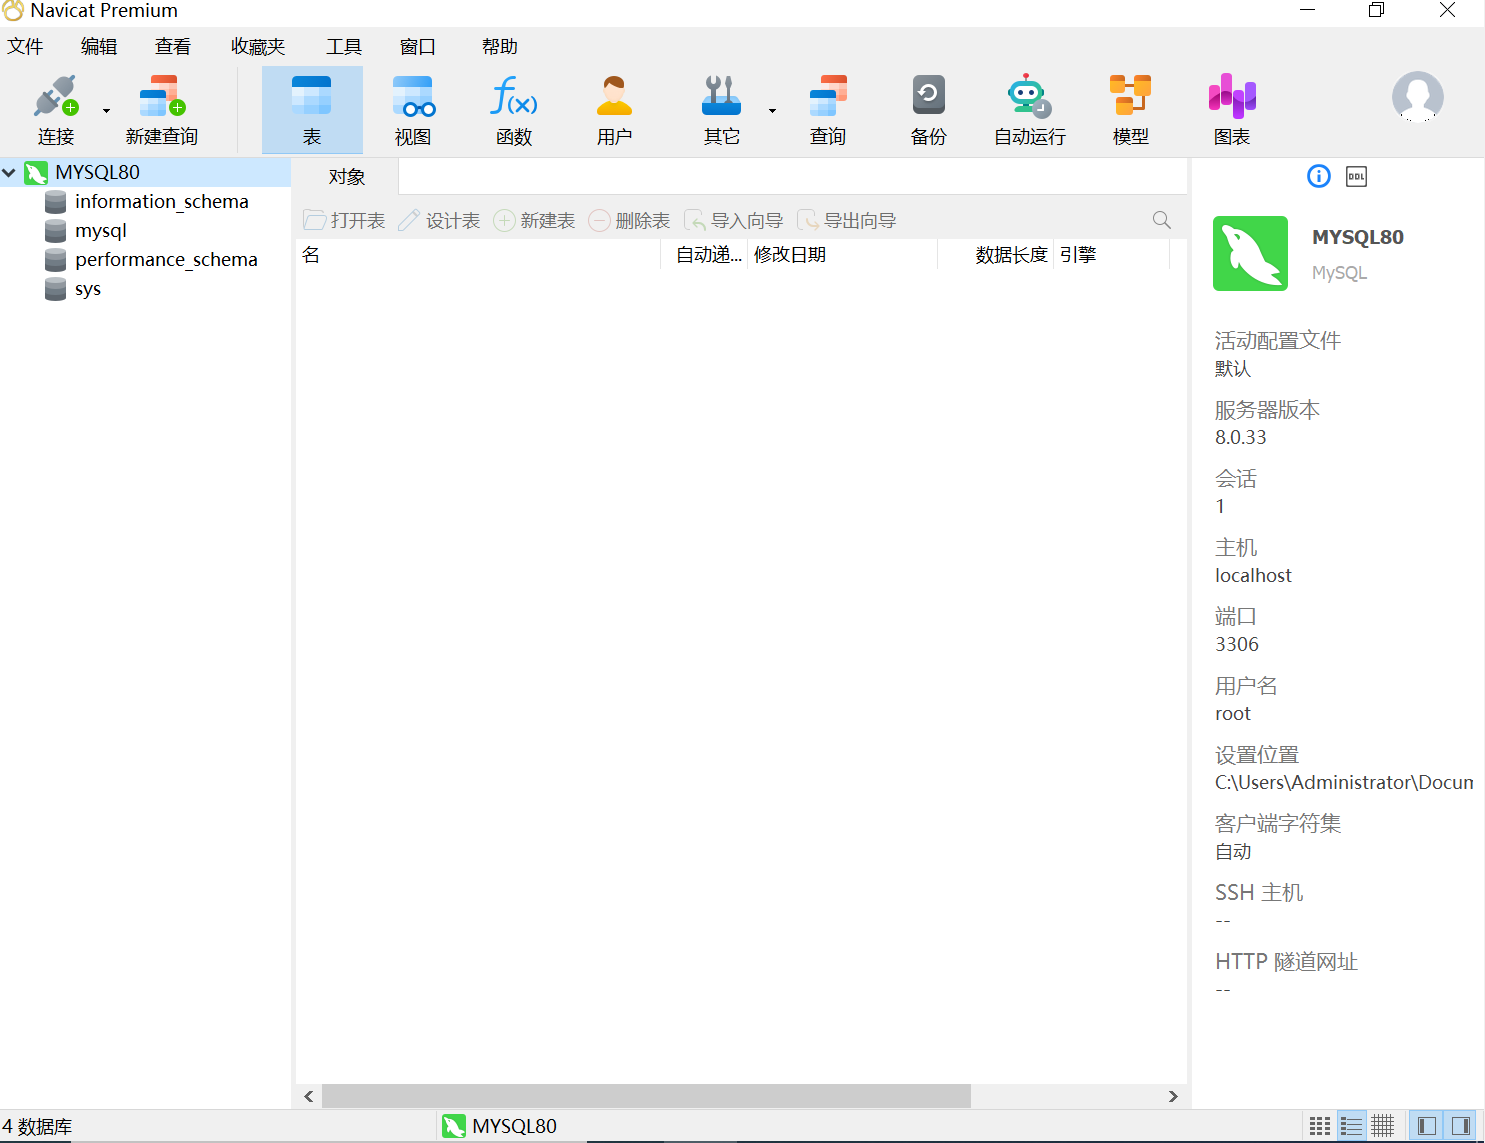The height and width of the screenshot is (1143, 1485).
Task: Open the Favorites (收藏夹) menu
Action: [258, 47]
